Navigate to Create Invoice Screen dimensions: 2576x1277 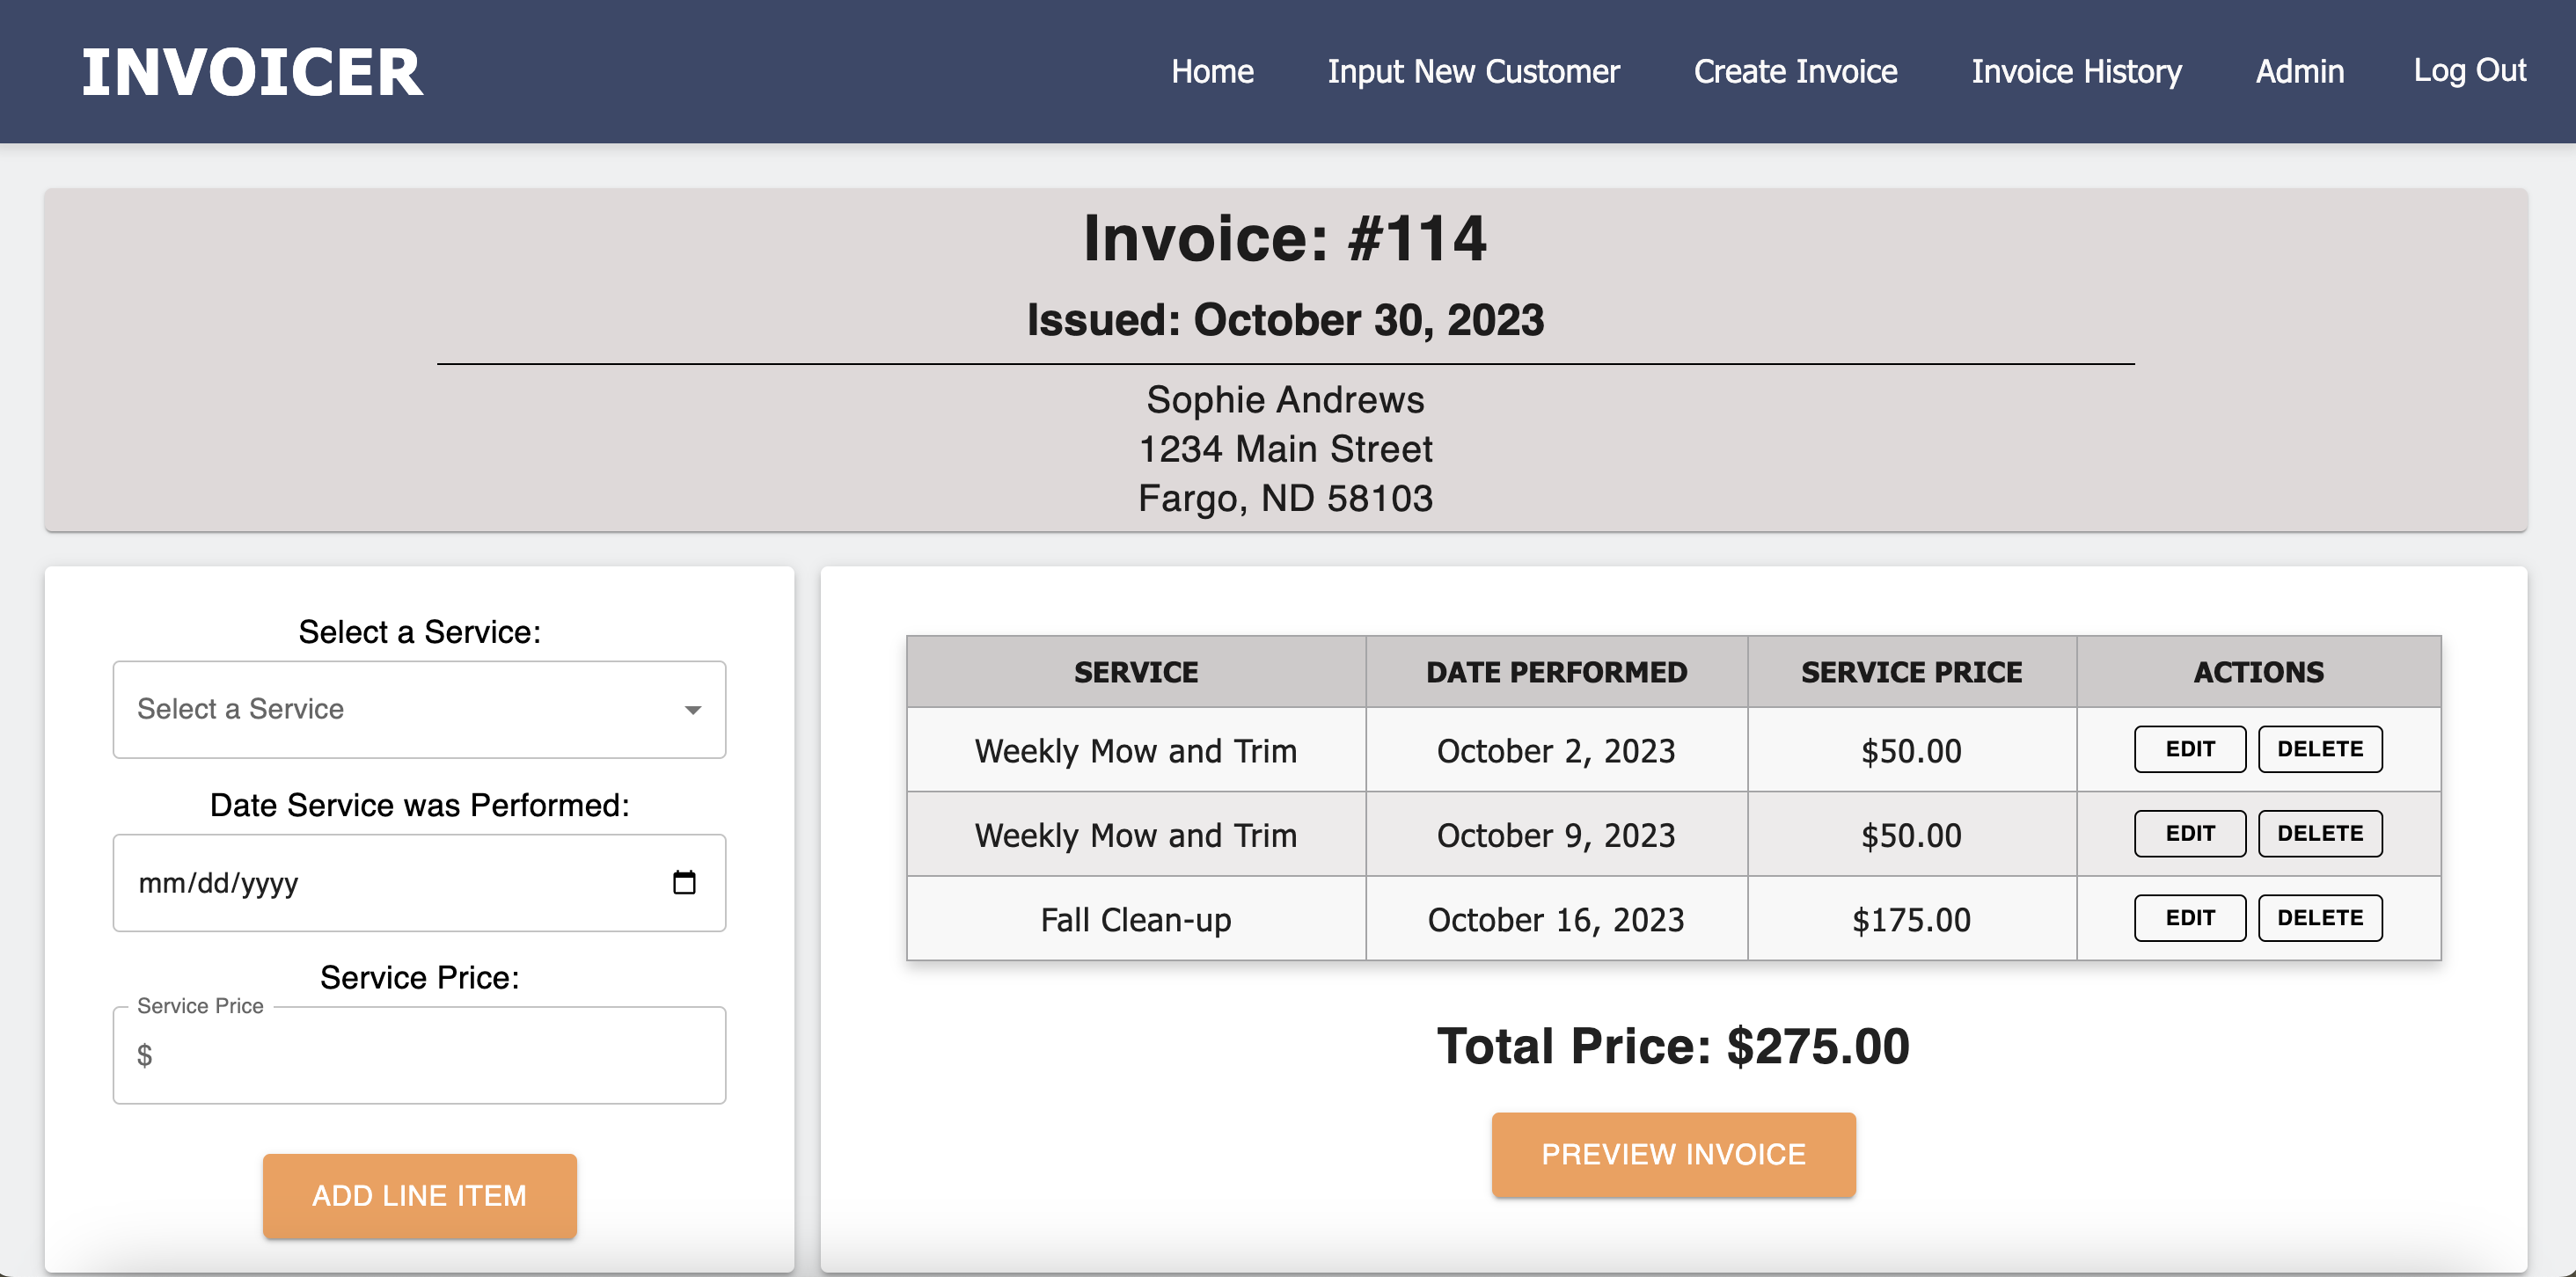[x=1795, y=71]
